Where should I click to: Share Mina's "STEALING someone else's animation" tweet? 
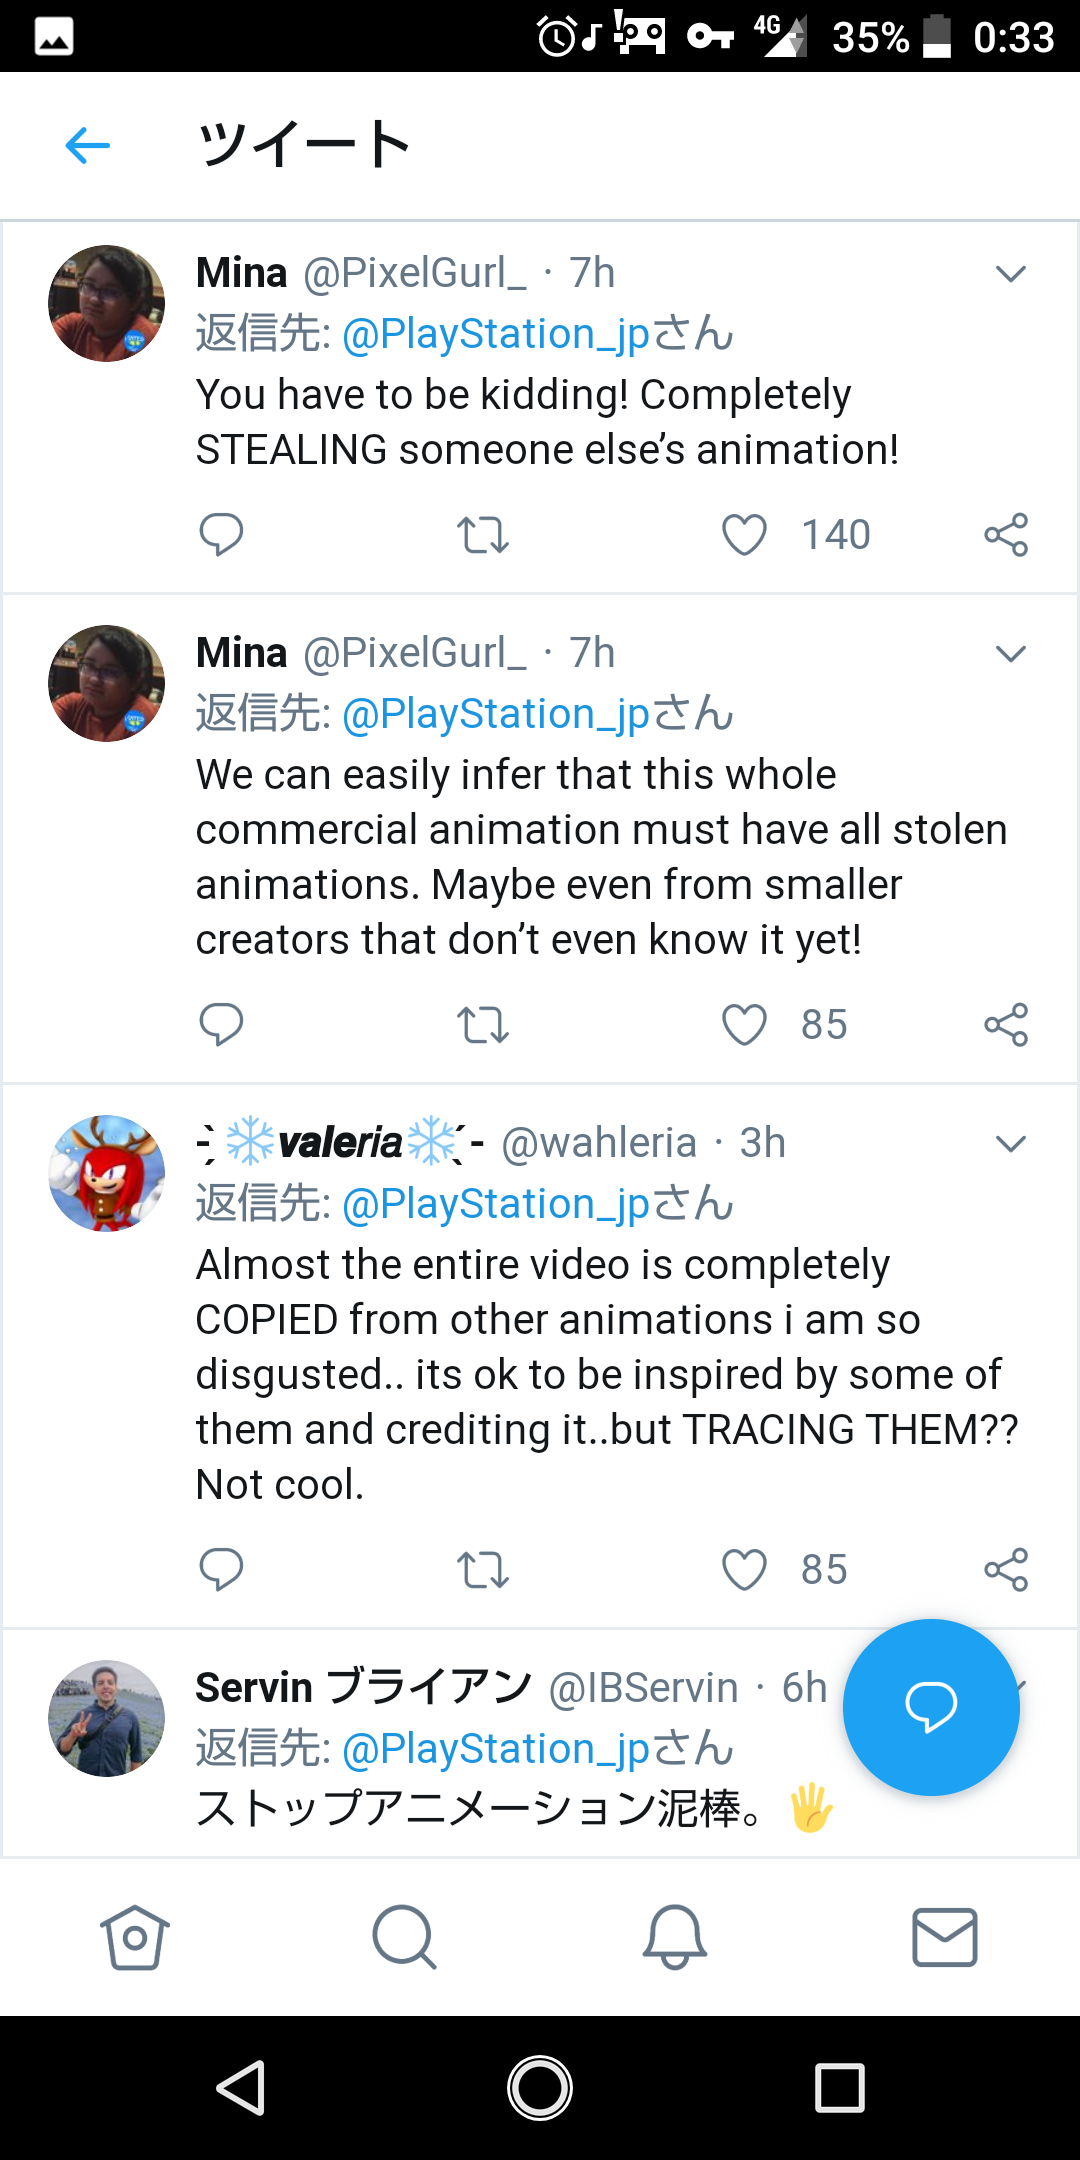1006,535
